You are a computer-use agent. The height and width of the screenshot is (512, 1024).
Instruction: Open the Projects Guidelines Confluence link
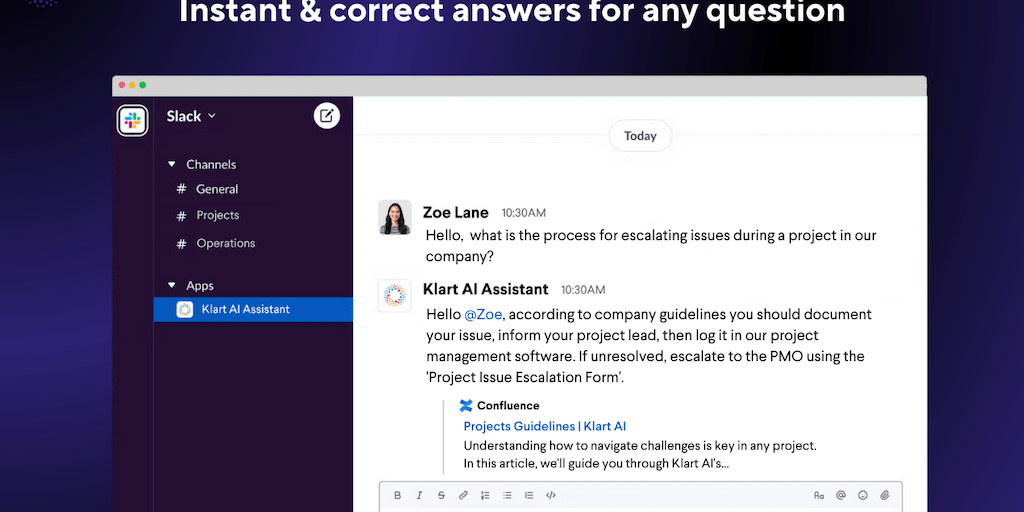(x=544, y=426)
